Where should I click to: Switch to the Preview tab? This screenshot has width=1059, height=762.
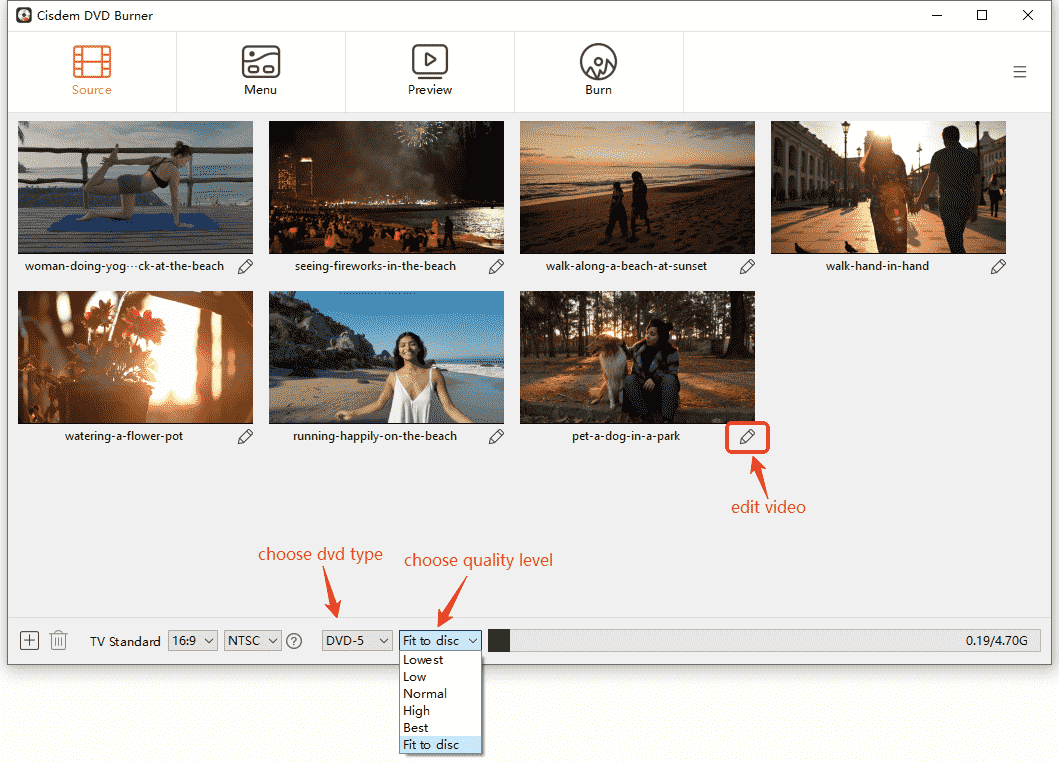(429, 70)
